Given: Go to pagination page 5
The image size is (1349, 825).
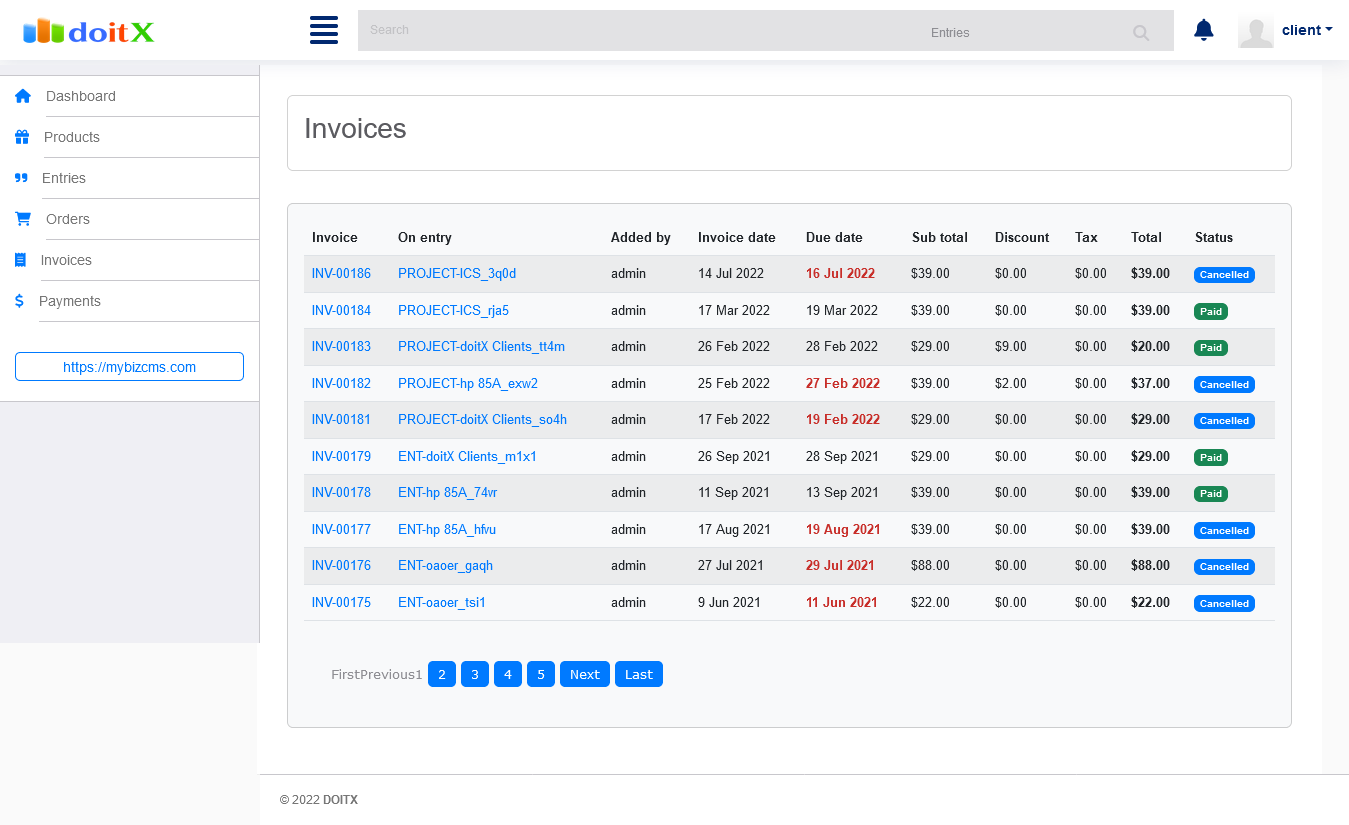Looking at the screenshot, I should [x=541, y=674].
